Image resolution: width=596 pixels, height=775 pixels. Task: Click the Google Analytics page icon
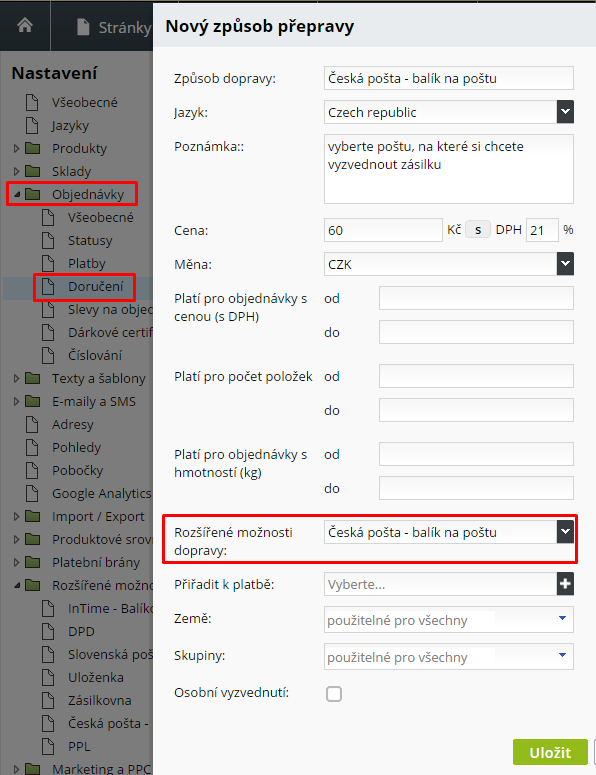point(32,493)
